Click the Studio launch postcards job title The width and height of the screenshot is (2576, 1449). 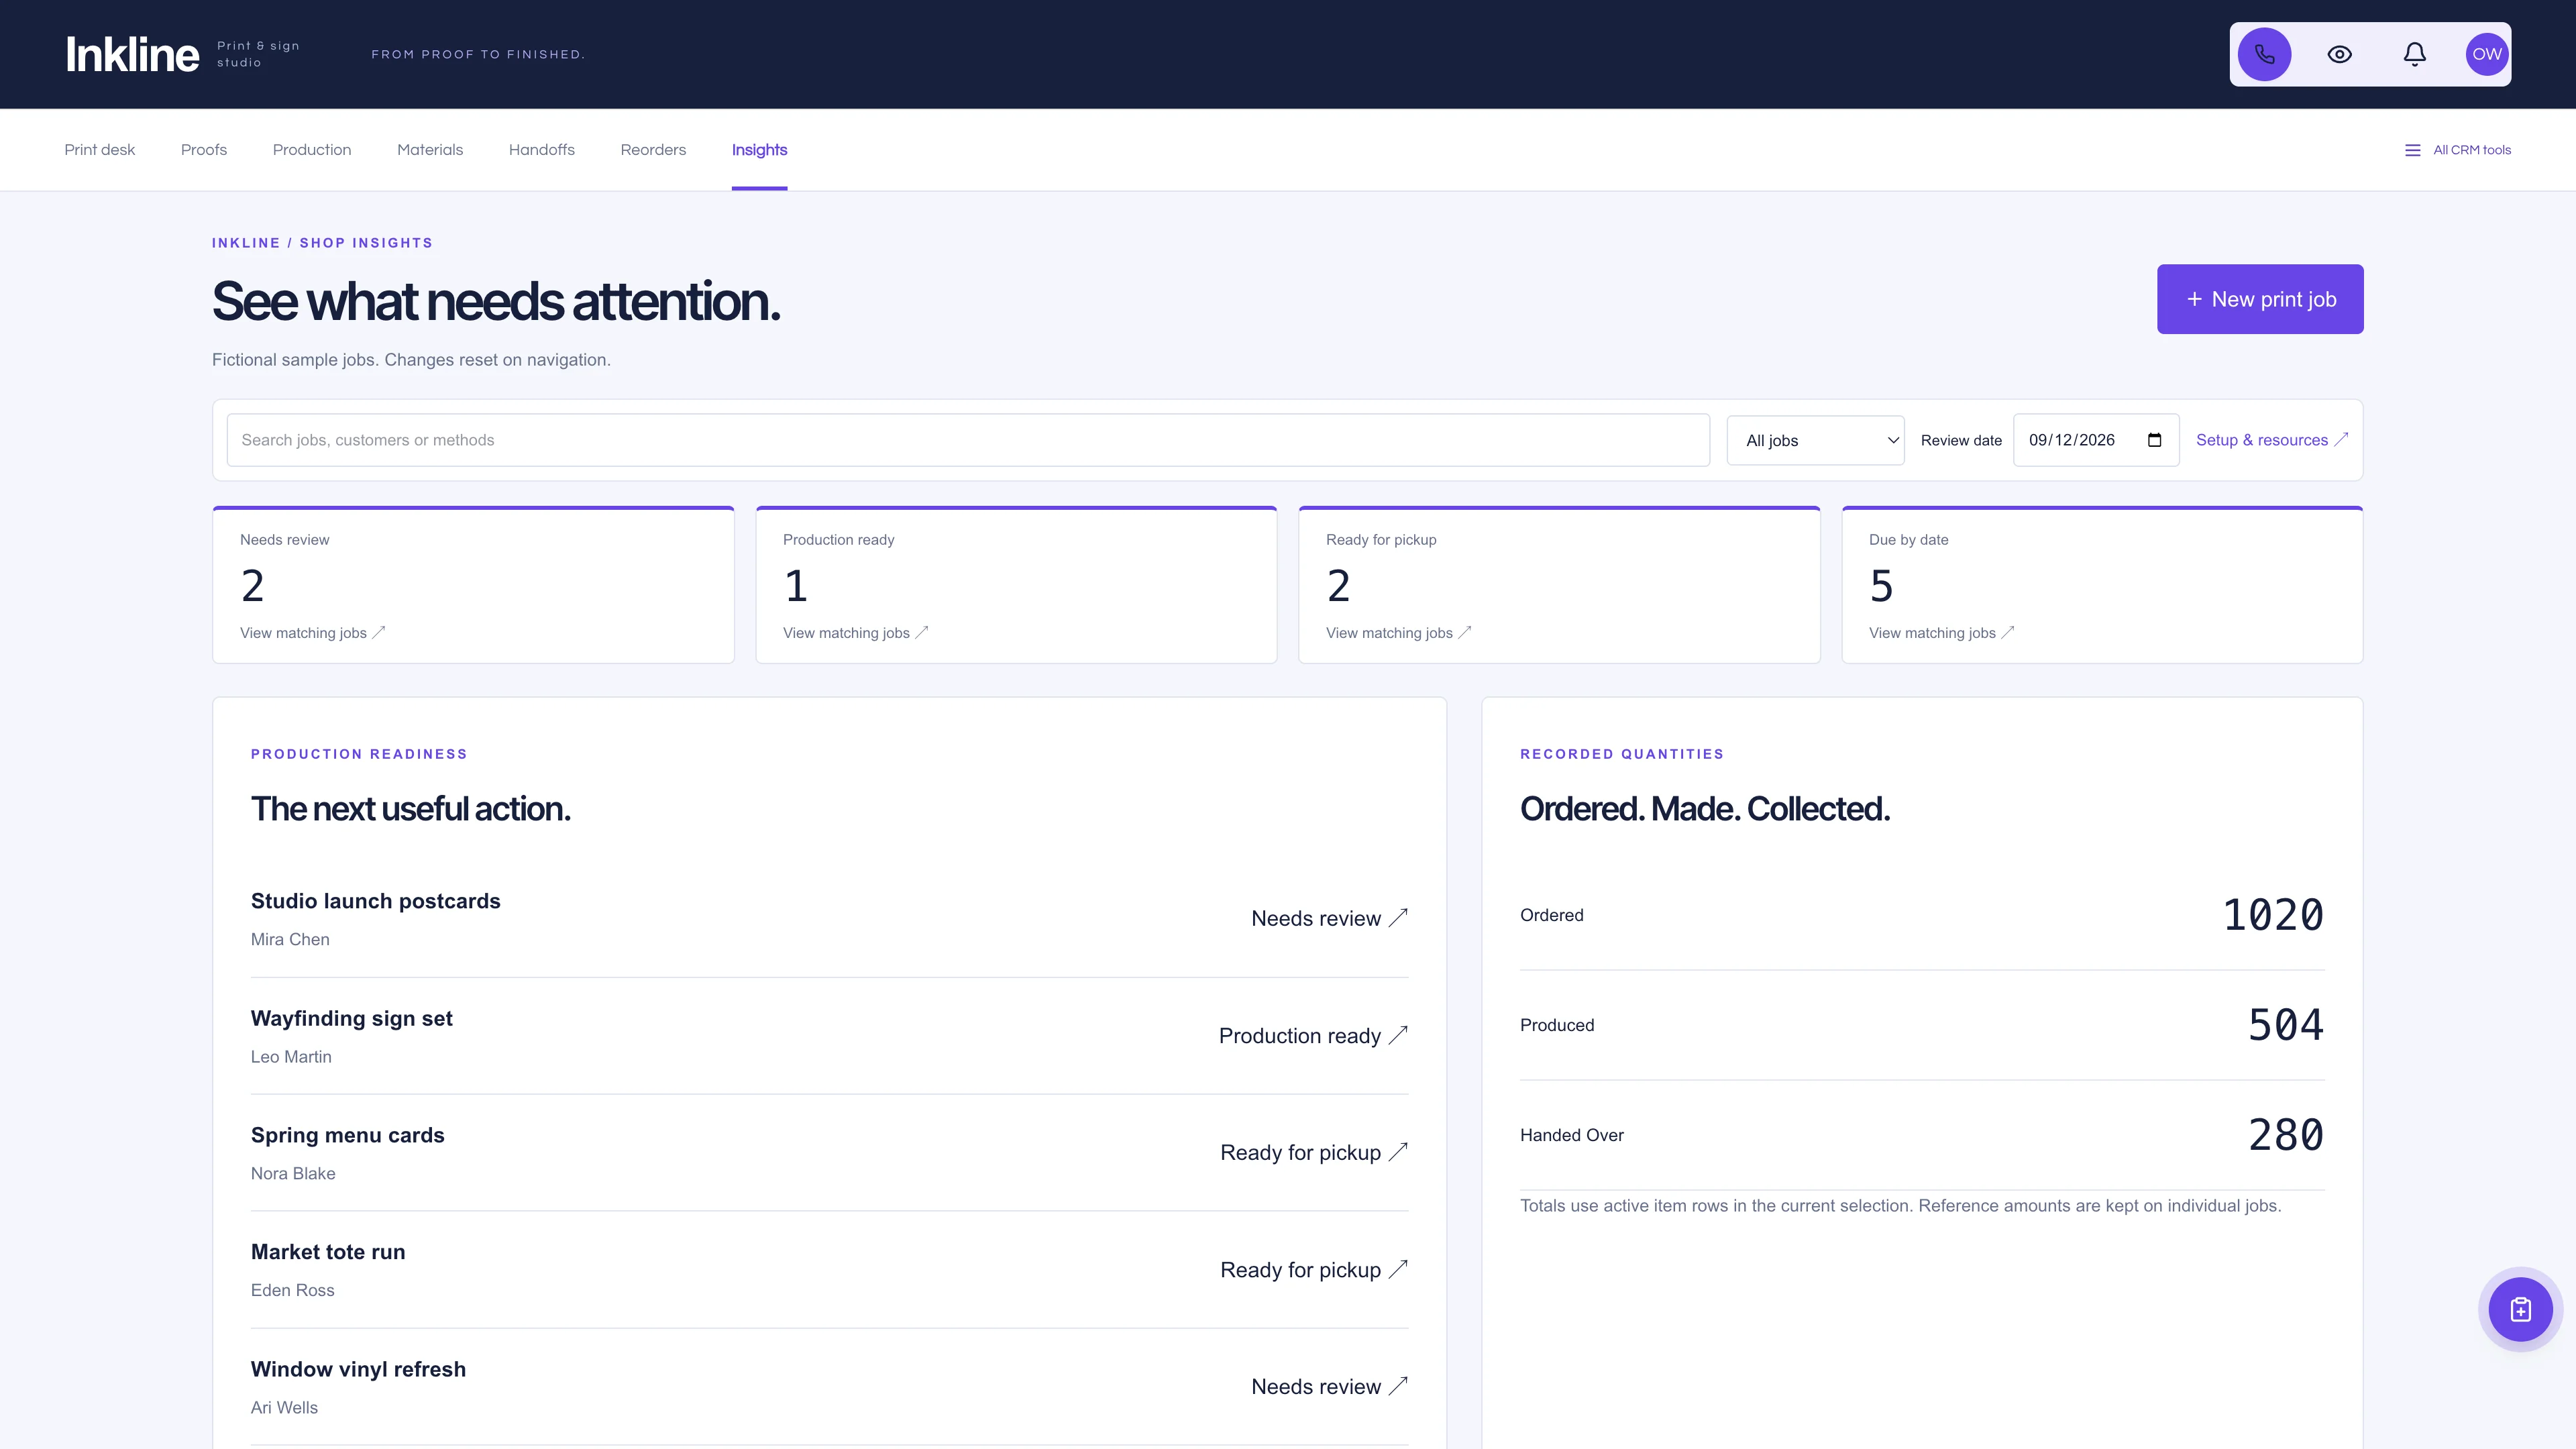(375, 901)
